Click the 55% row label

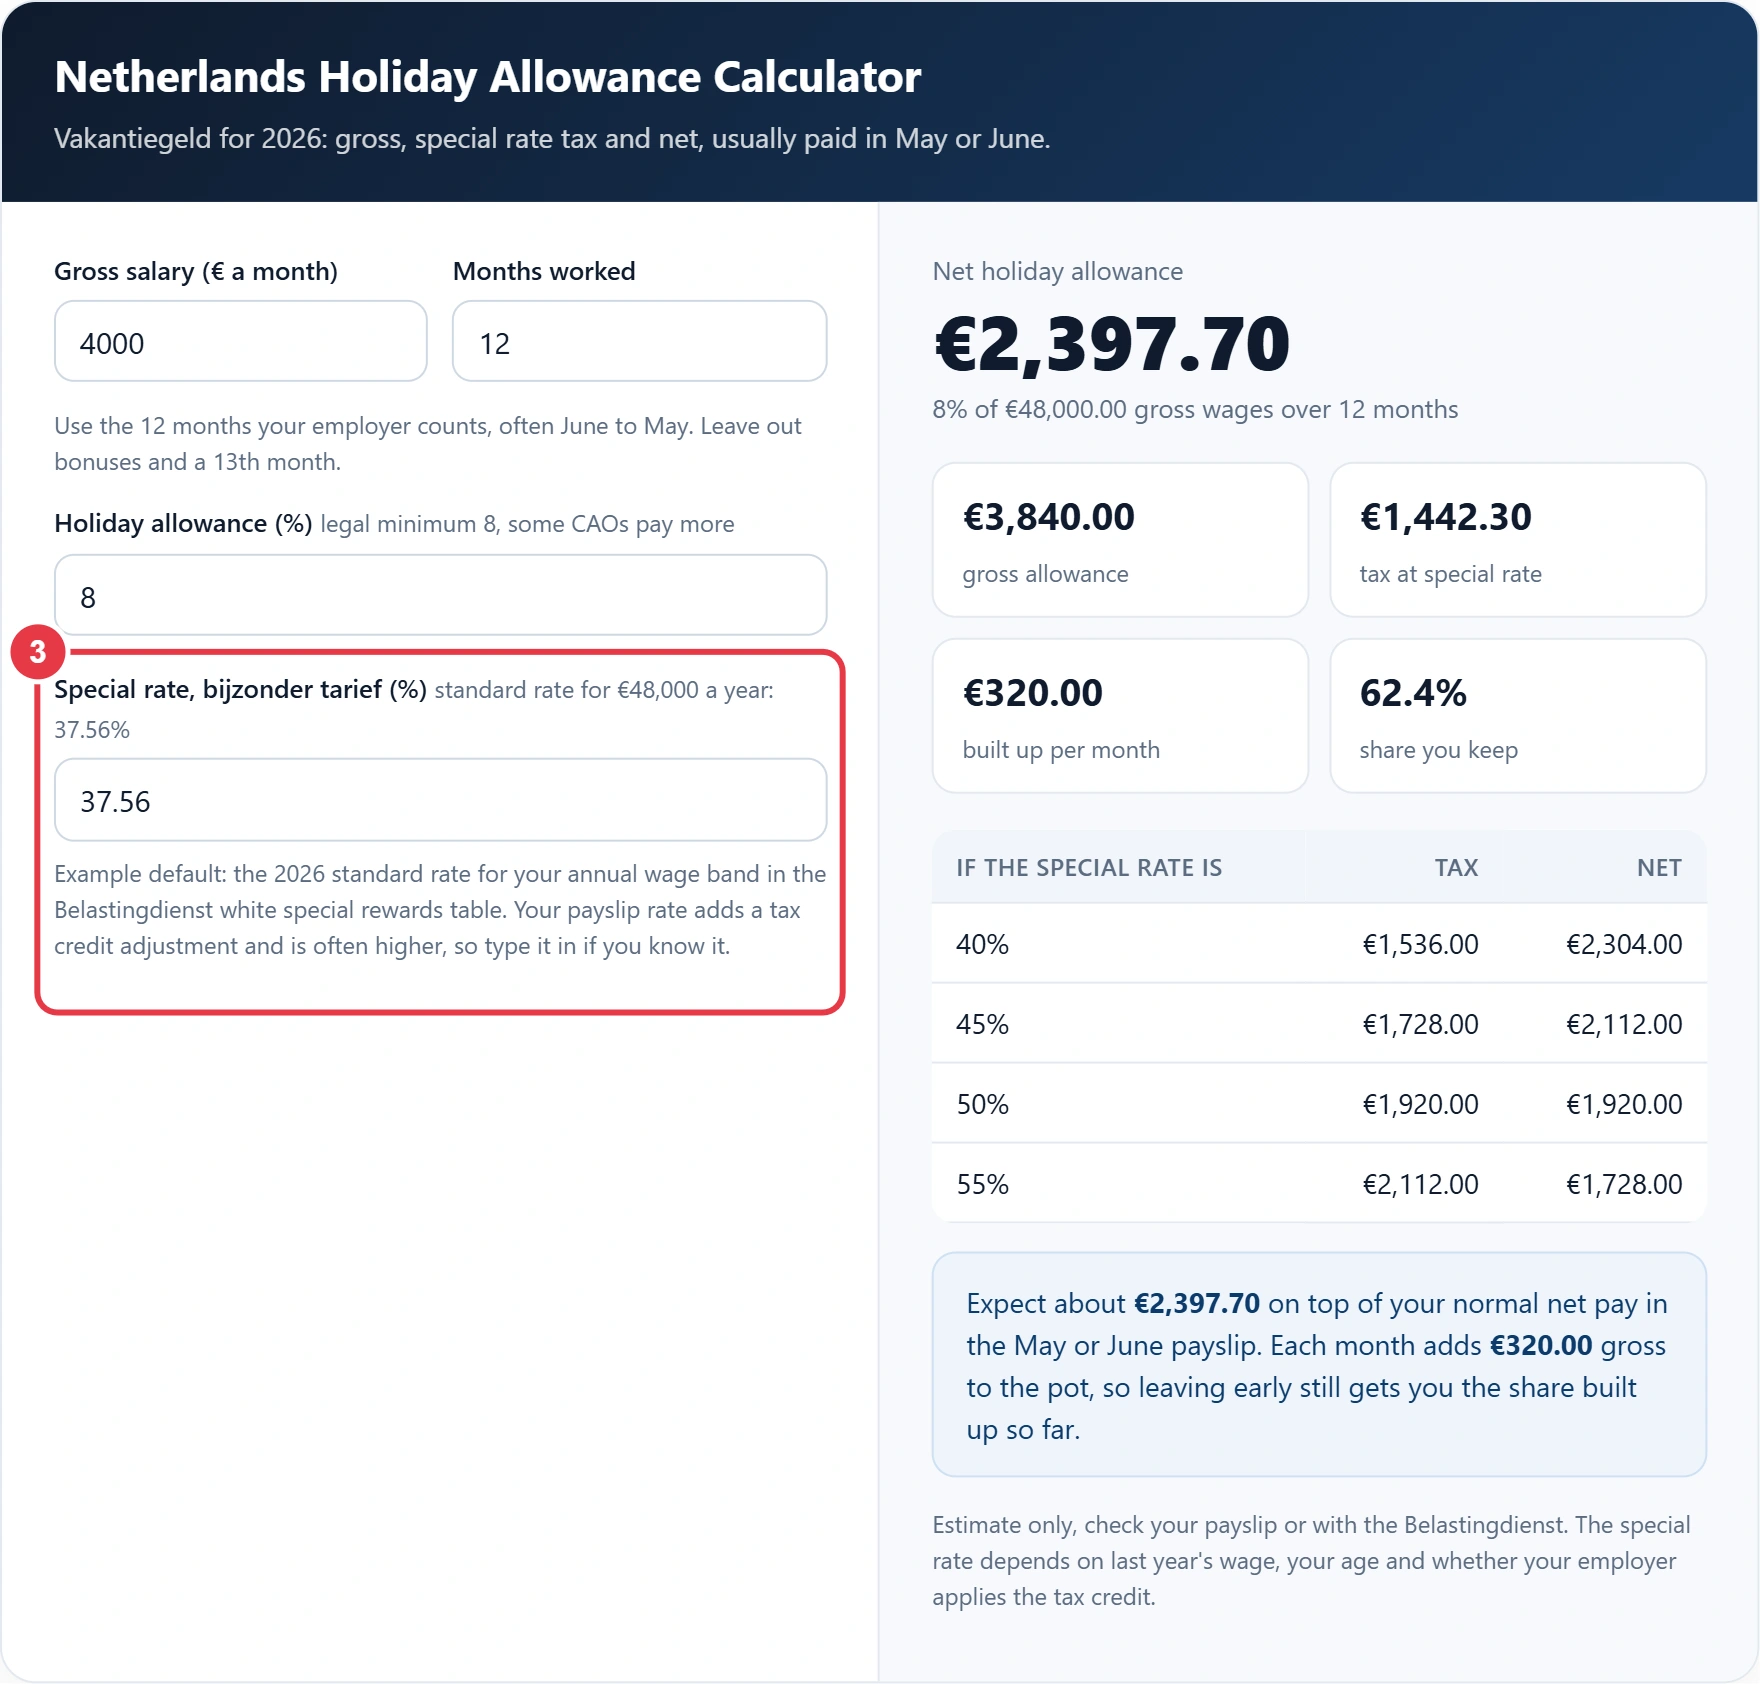pyautogui.click(x=982, y=1184)
